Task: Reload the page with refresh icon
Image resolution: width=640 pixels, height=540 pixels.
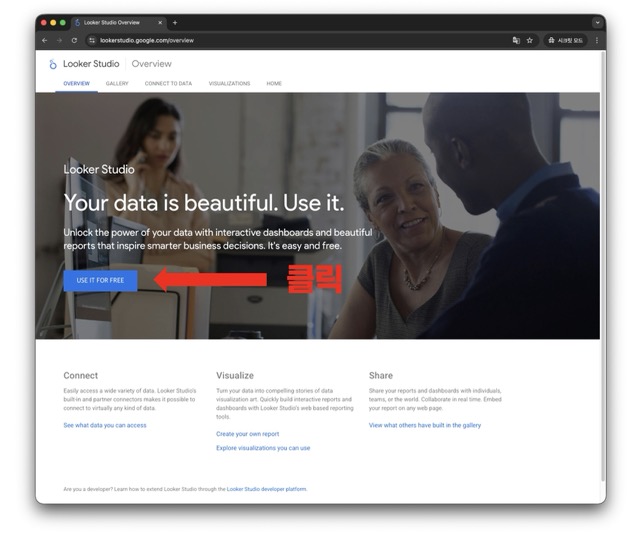Action: [x=74, y=40]
